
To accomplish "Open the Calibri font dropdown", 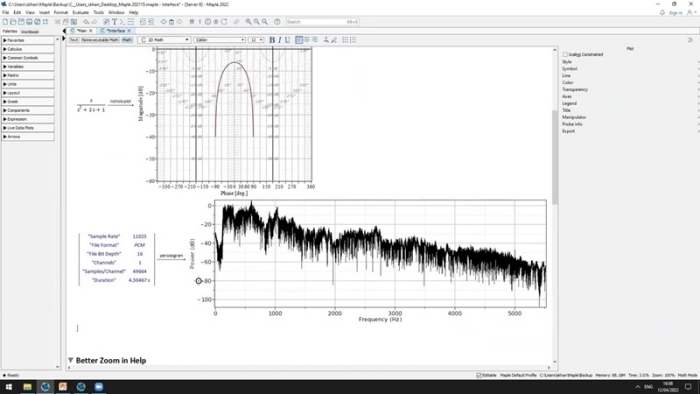I will click(220, 40).
